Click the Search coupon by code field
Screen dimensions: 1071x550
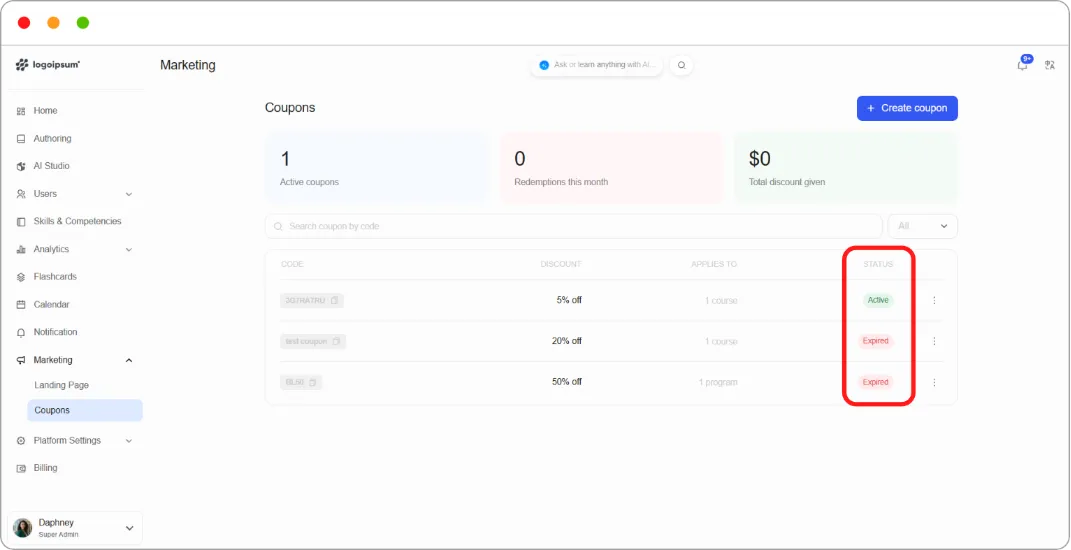tap(574, 226)
